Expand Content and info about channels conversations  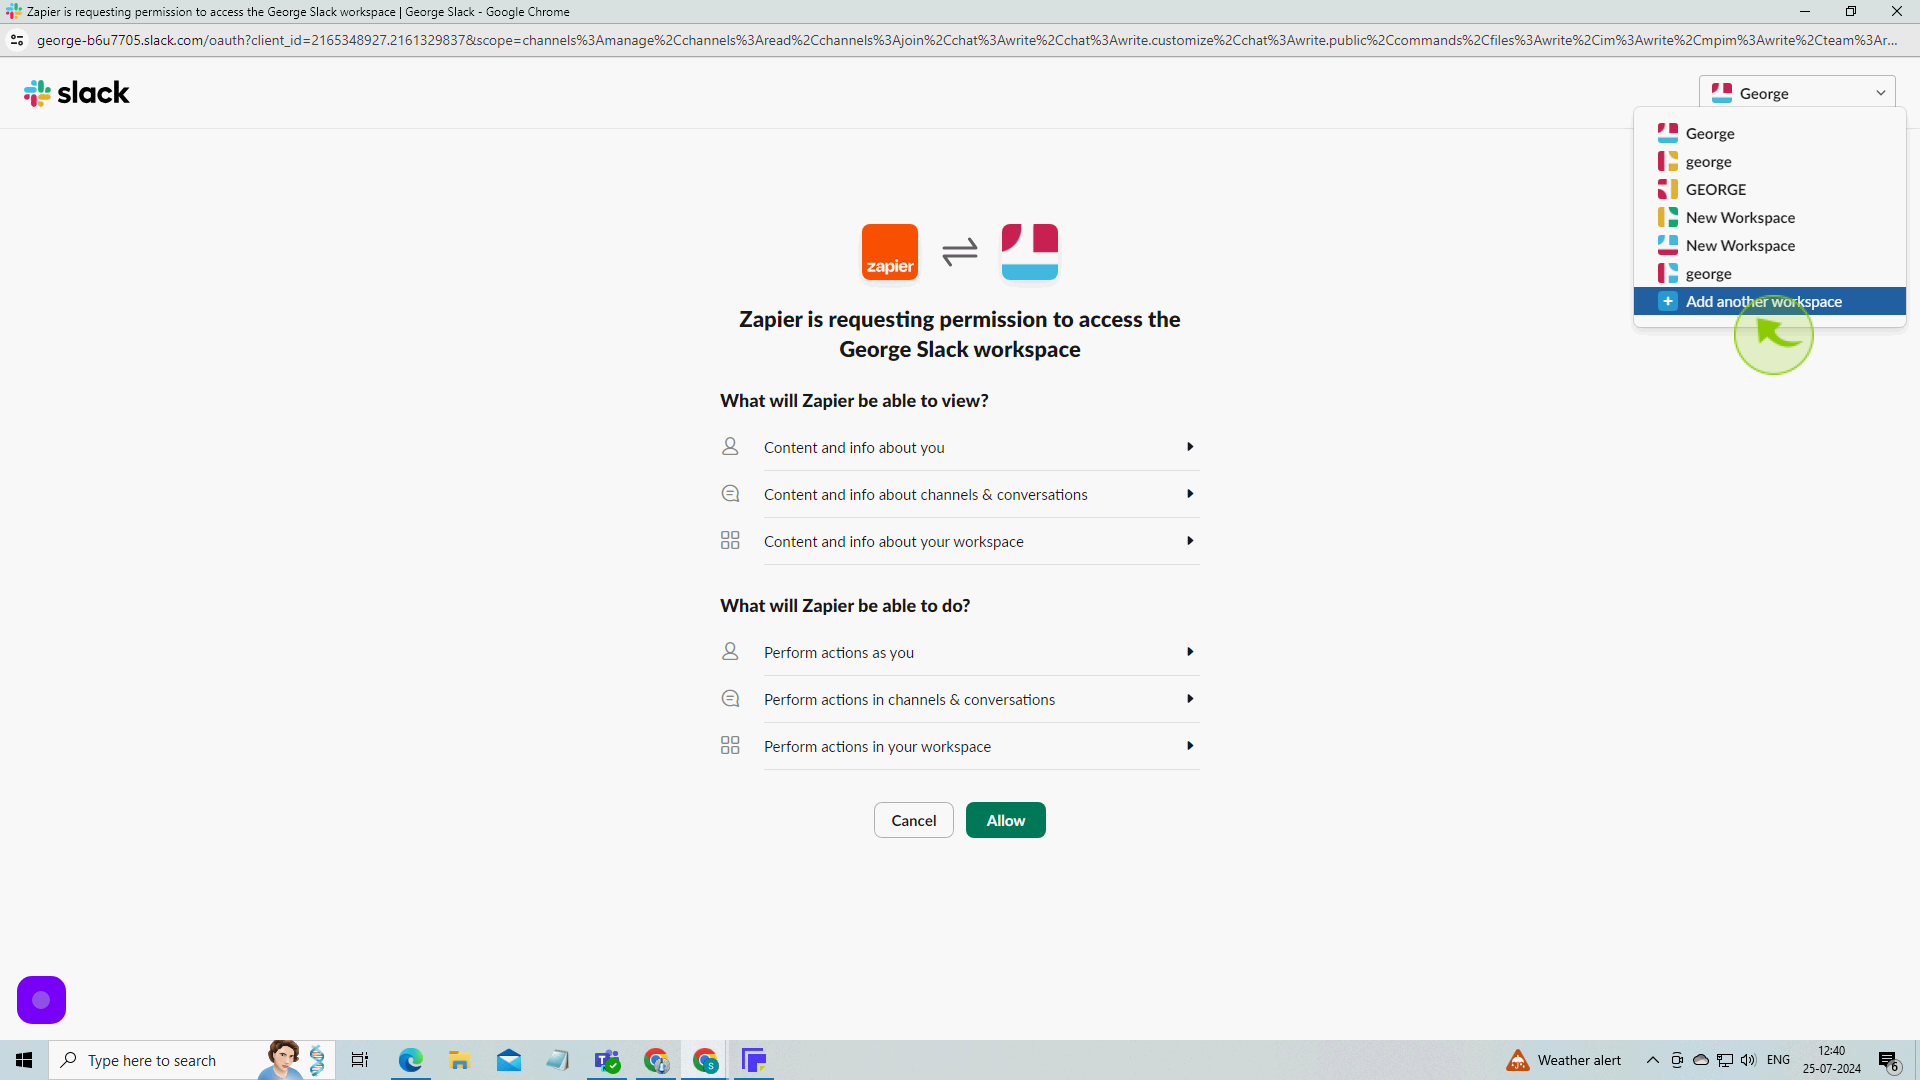point(1188,493)
